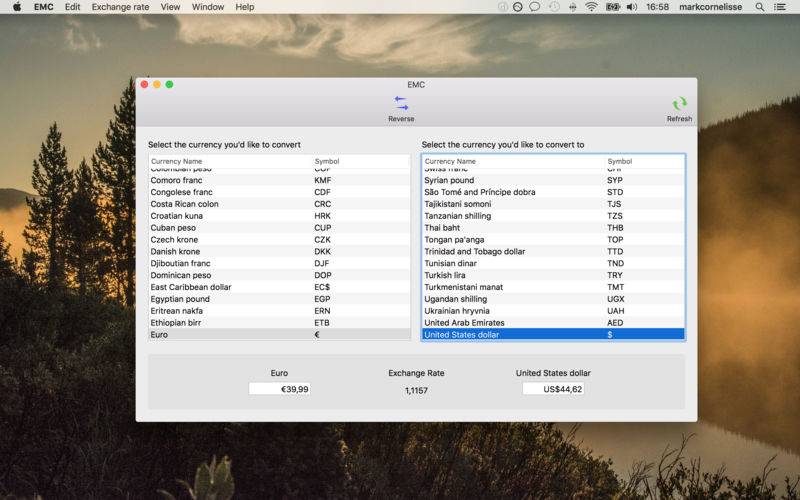
Task: Open the Window menu
Action: [x=208, y=7]
